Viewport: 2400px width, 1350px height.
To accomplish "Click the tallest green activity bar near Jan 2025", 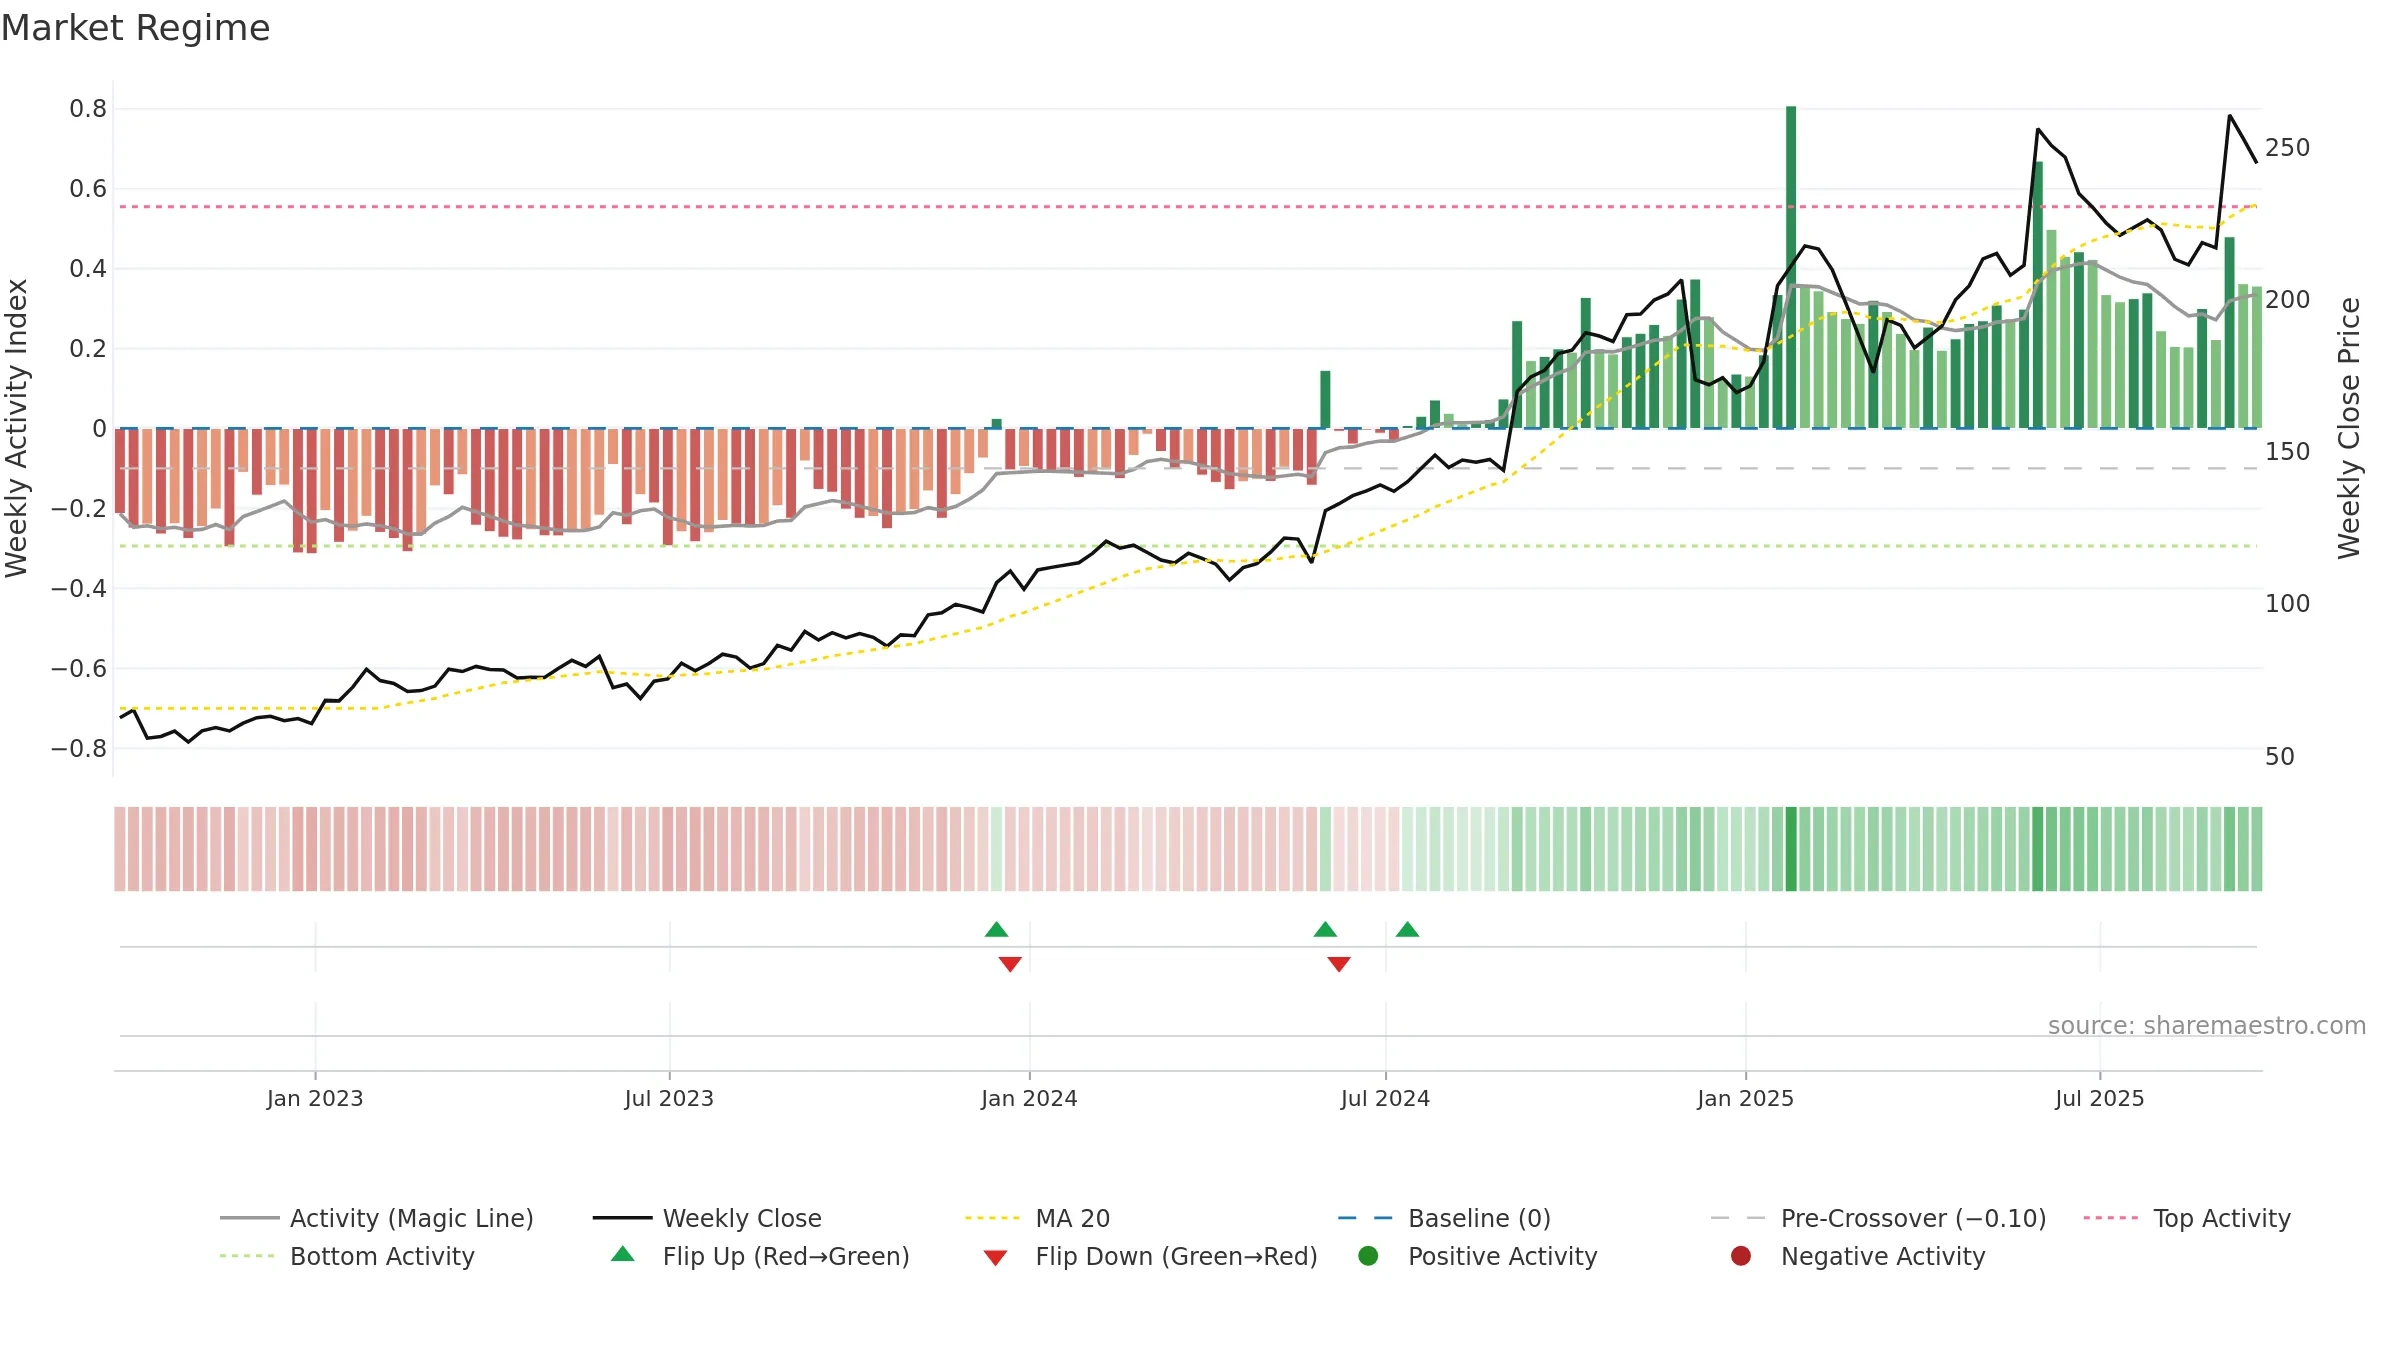I will (1791, 267).
